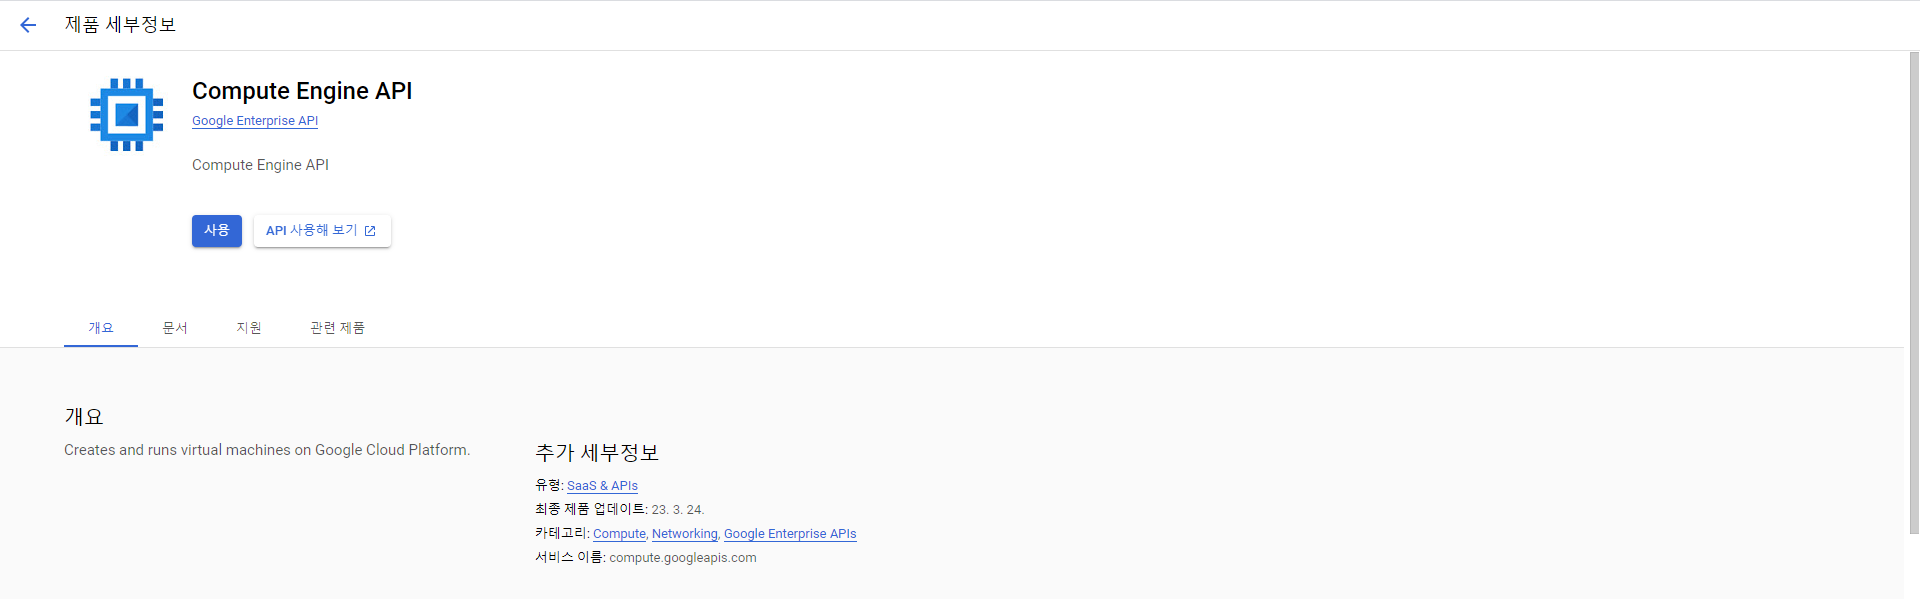Click the 추가 세부정보 heading
The height and width of the screenshot is (599, 1920).
[597, 453]
